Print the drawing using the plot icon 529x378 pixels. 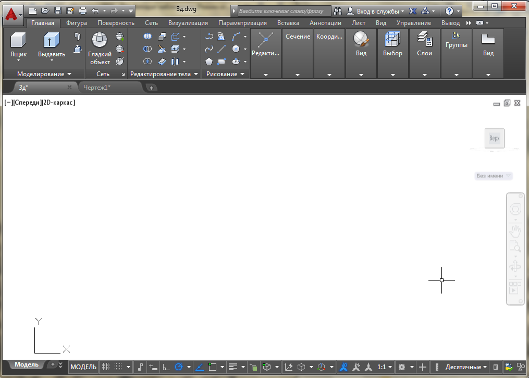click(83, 11)
